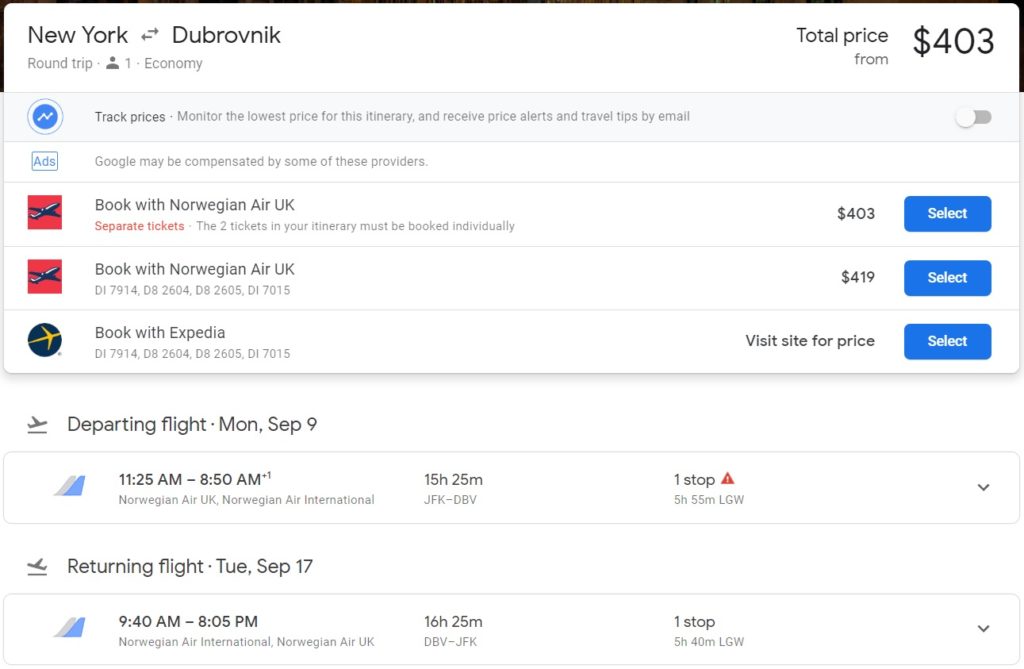Click the red Separate tickets label

click(x=139, y=227)
